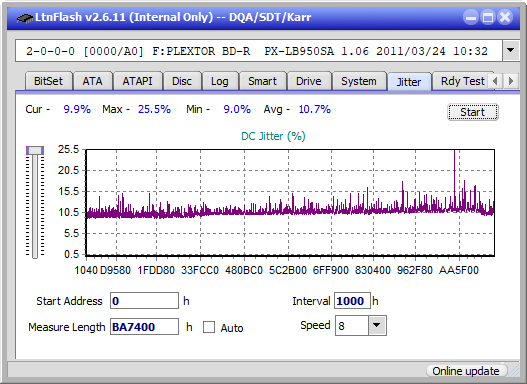Viewport: 527px width, 384px height.
Task: Click the Avg value 10.7%
Action: click(315, 109)
